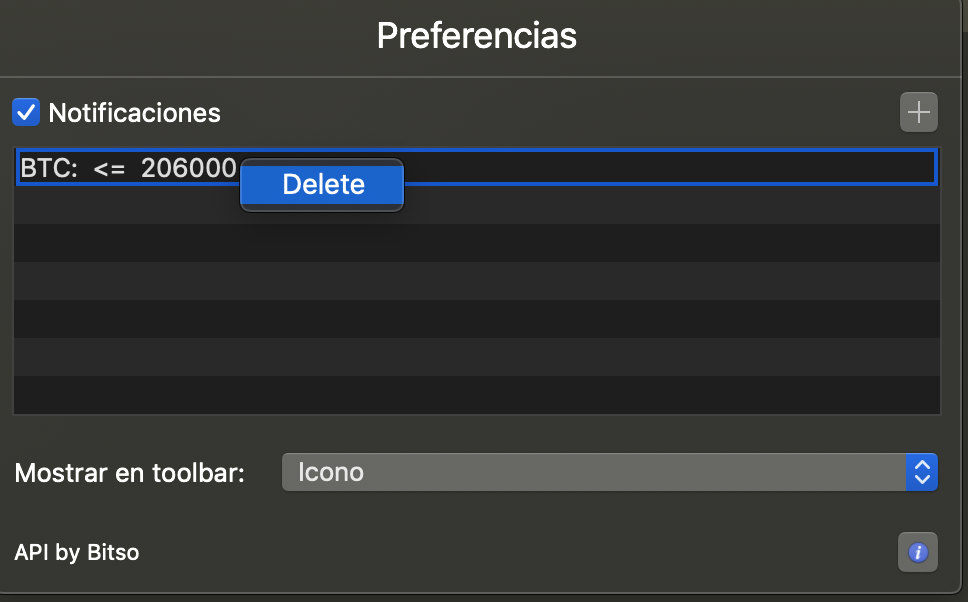Select the empty second row in notifications list

tap(600, 205)
